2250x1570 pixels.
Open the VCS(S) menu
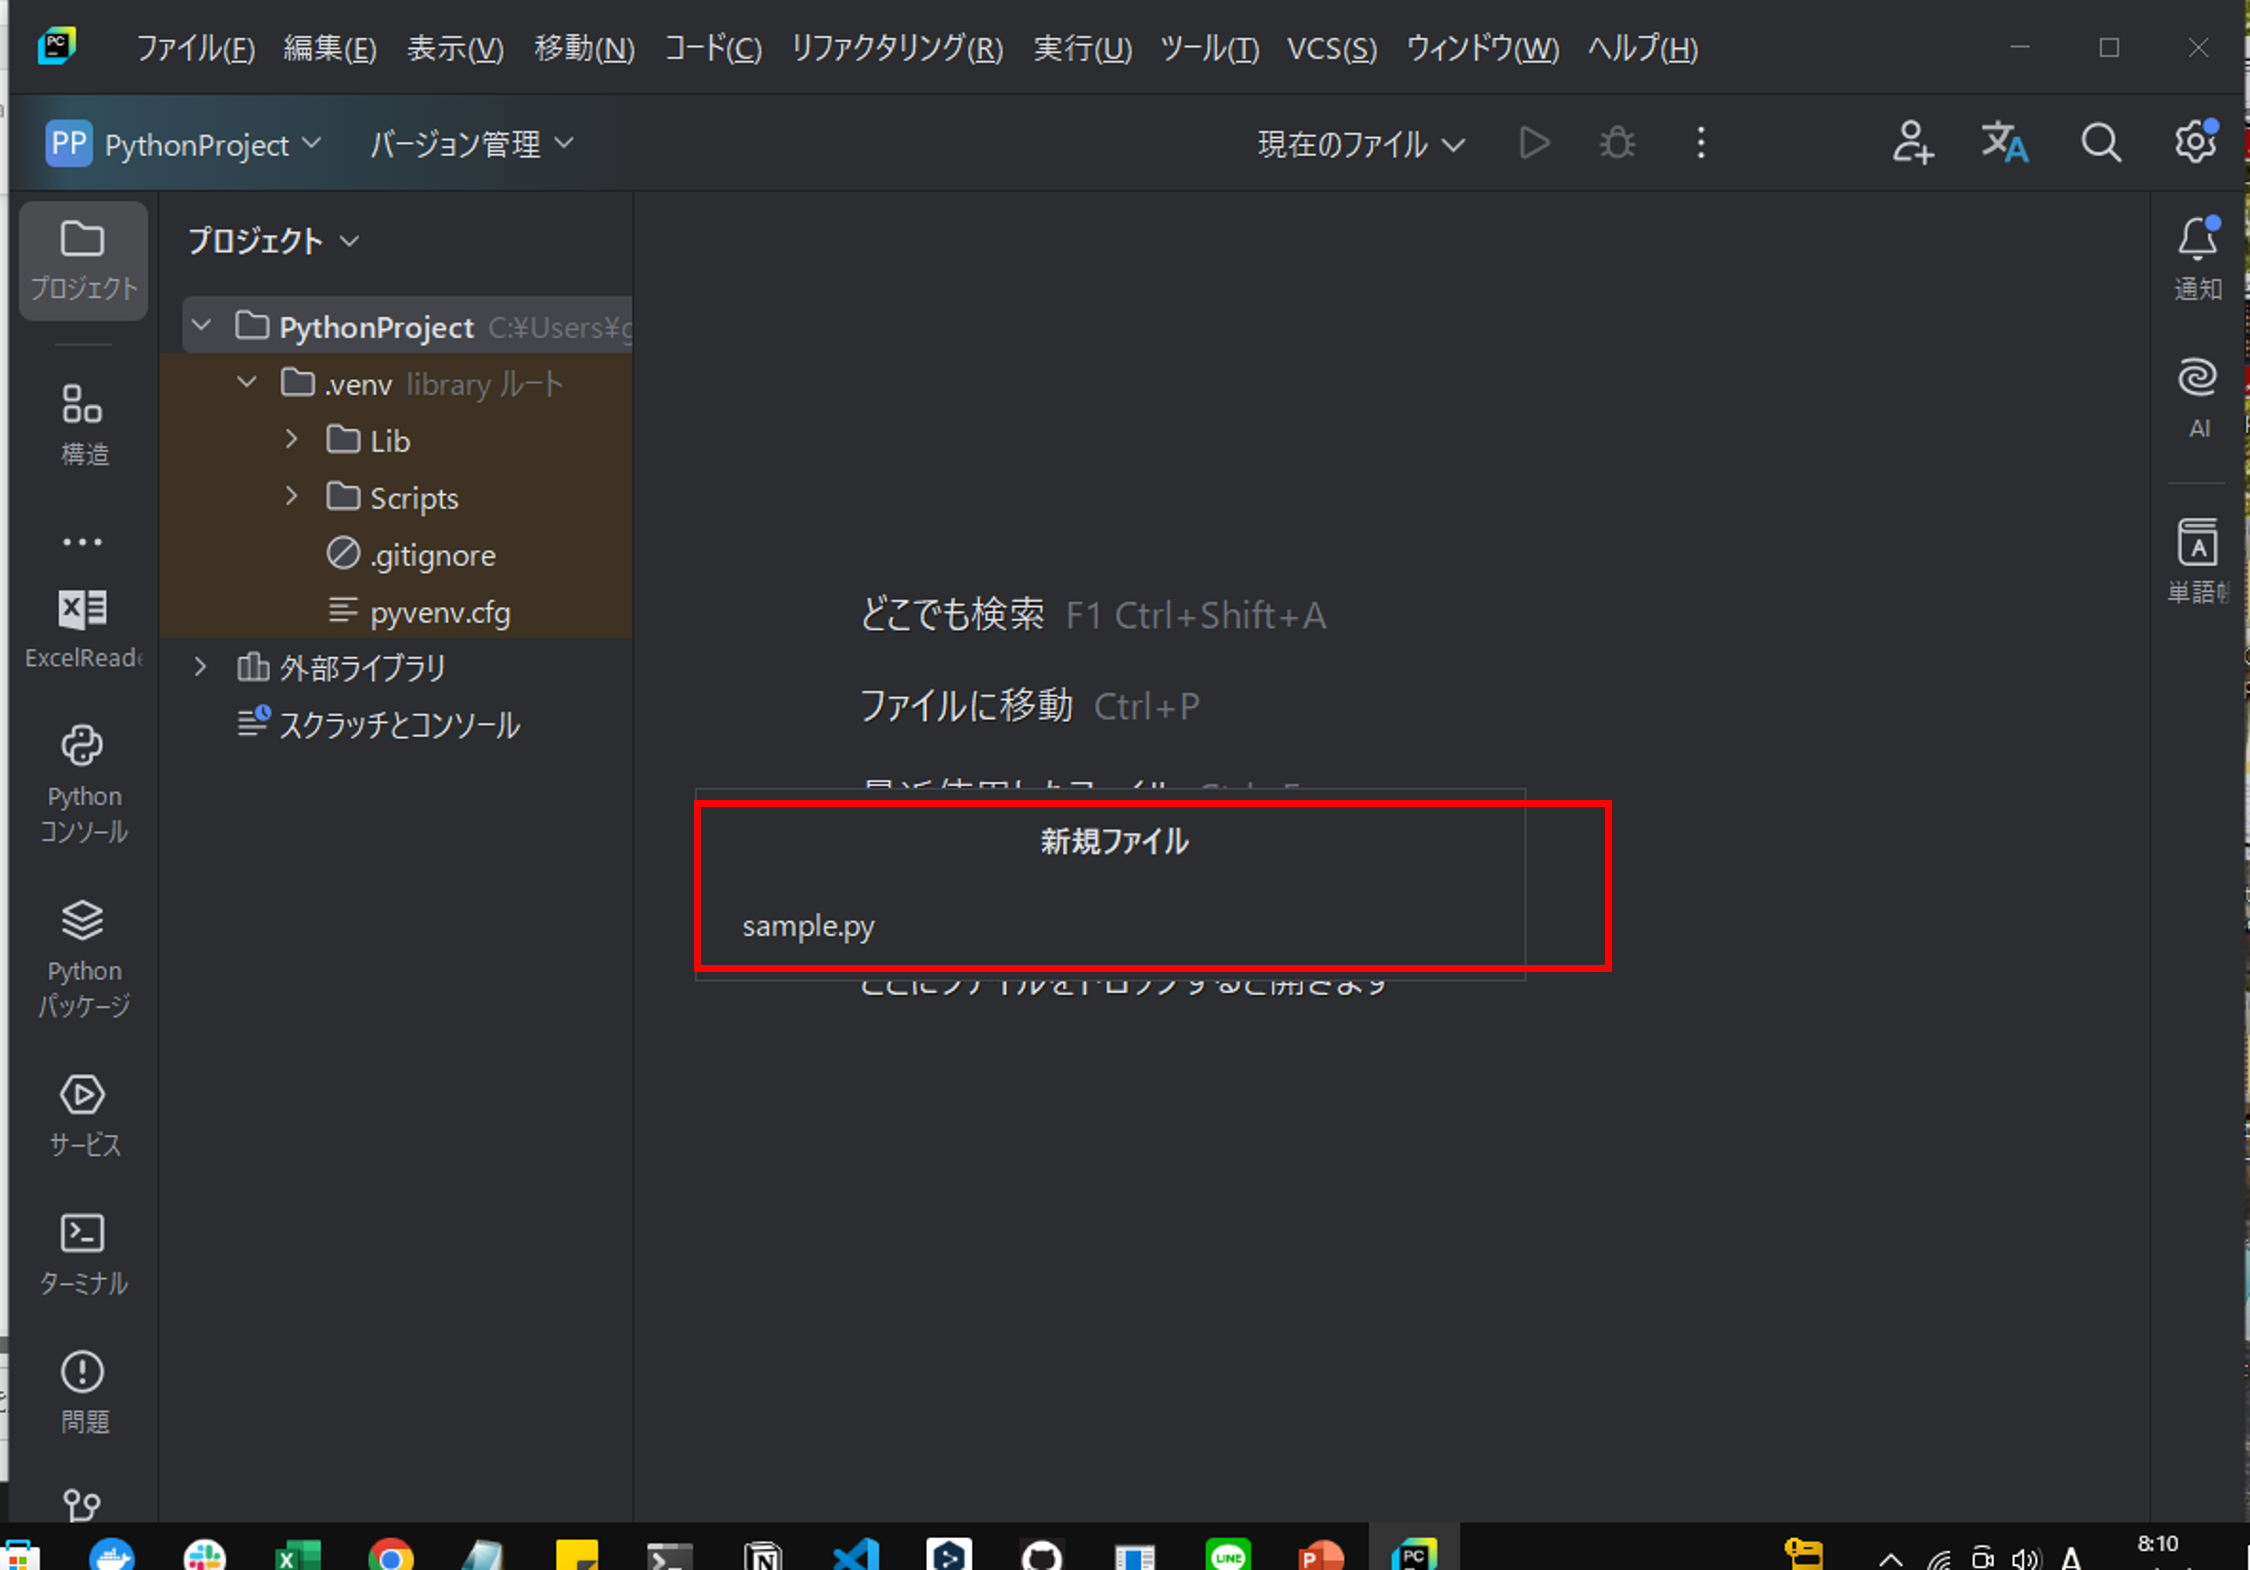(x=1331, y=48)
